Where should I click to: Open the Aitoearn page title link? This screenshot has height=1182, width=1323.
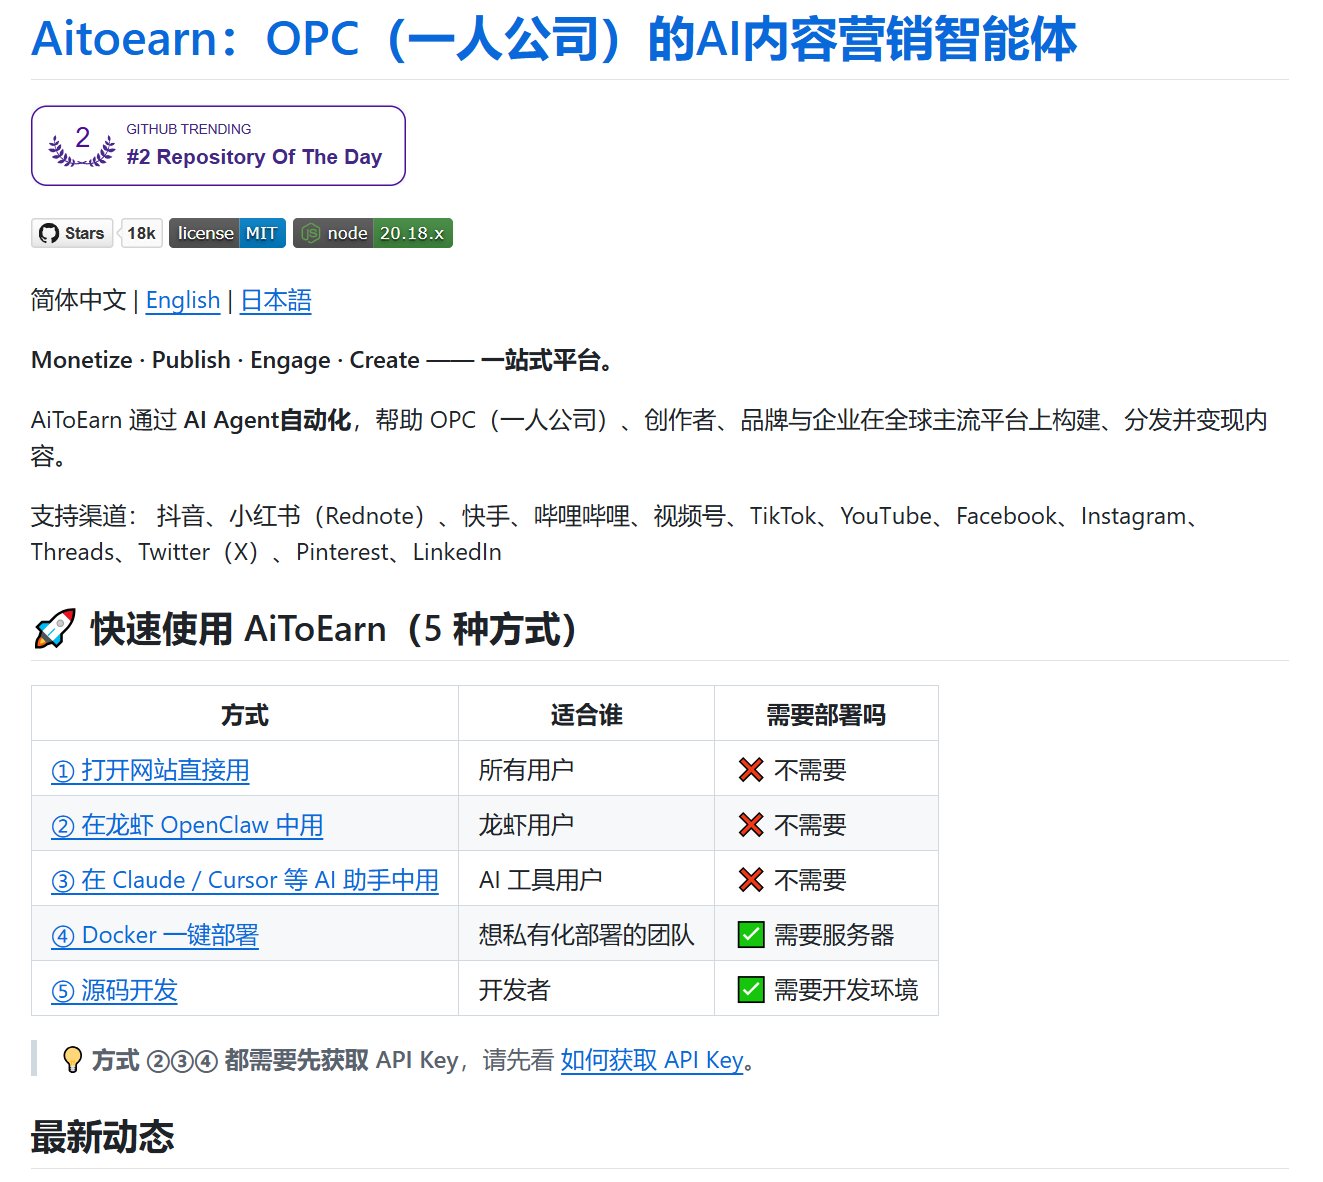(554, 40)
